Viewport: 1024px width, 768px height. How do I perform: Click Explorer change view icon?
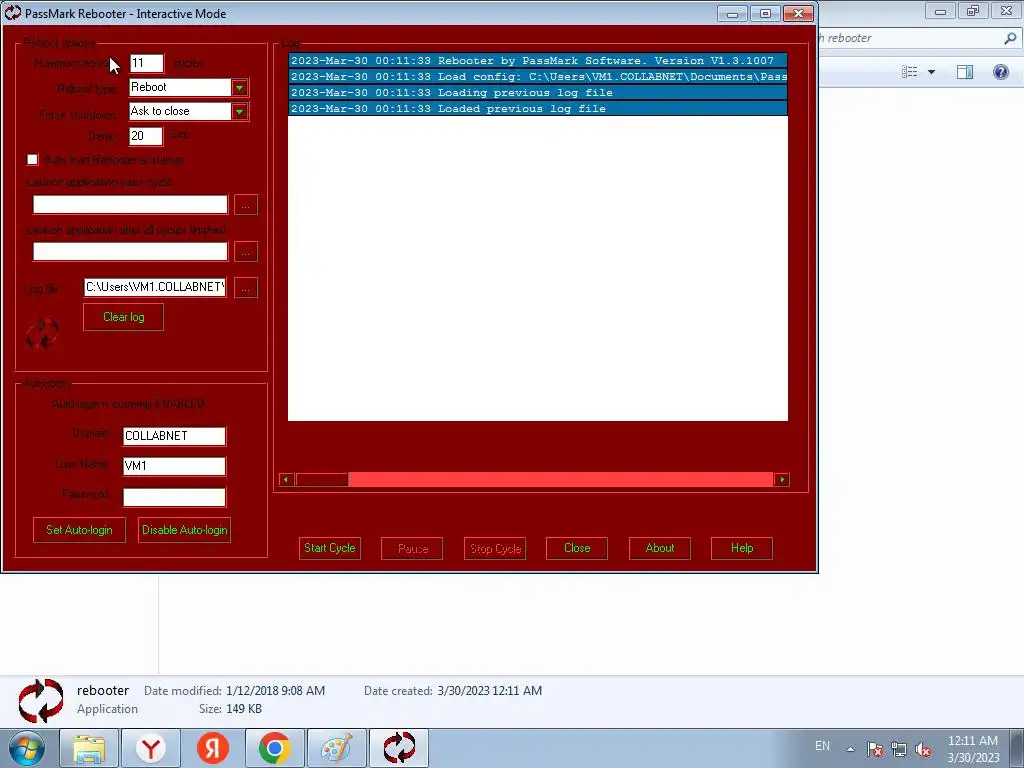[910, 72]
